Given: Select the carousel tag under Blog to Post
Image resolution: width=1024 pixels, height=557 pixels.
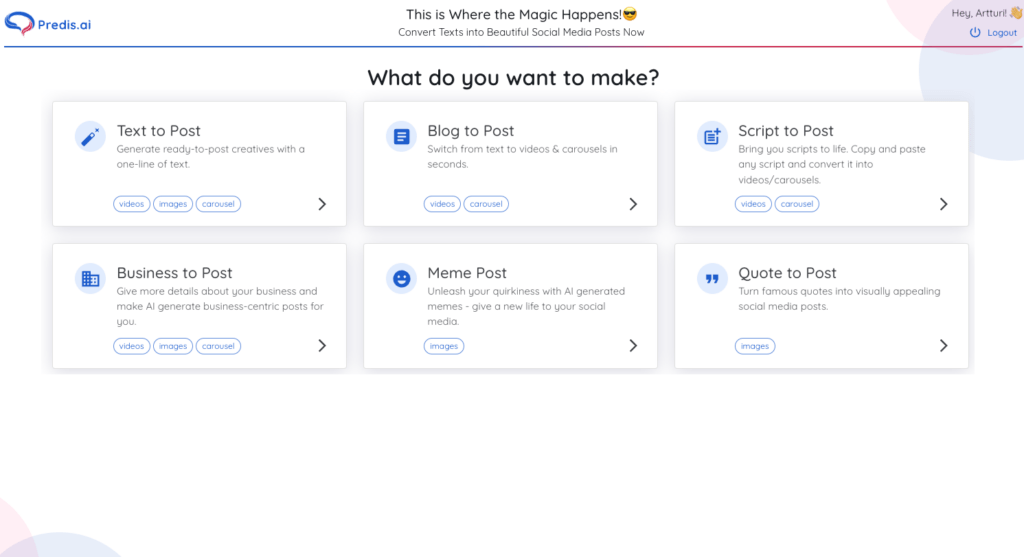Looking at the screenshot, I should pos(486,204).
